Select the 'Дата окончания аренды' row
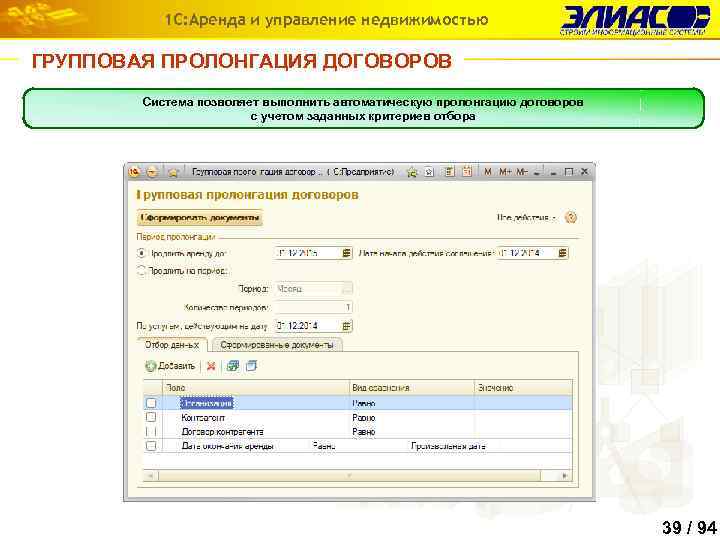 358,445
